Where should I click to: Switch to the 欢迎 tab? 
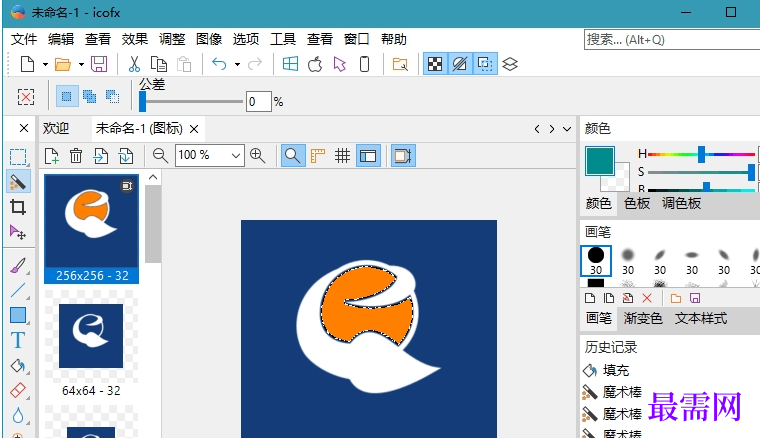pos(56,128)
